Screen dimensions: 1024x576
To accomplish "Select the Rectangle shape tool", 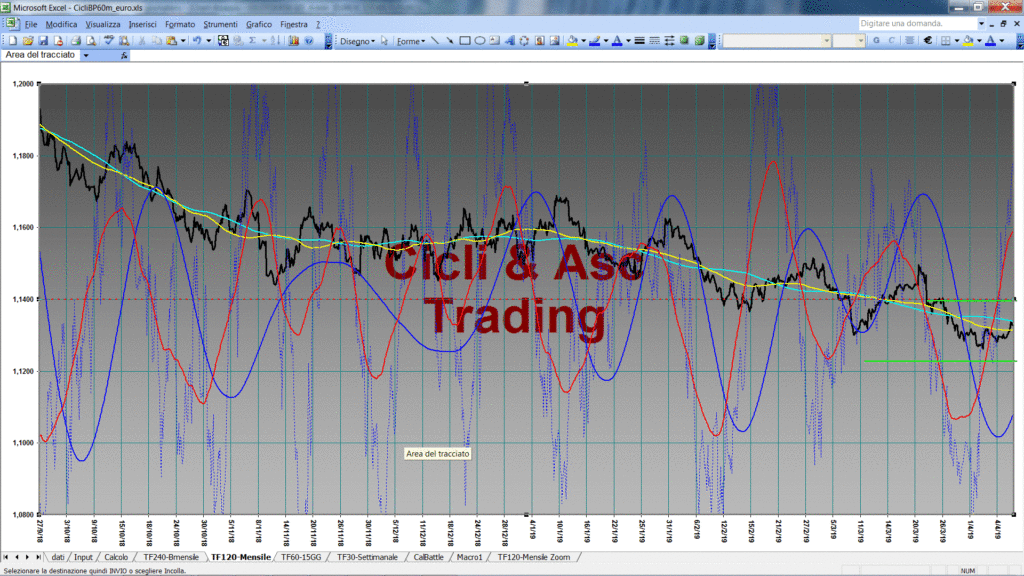I will pyautogui.click(x=465, y=40).
